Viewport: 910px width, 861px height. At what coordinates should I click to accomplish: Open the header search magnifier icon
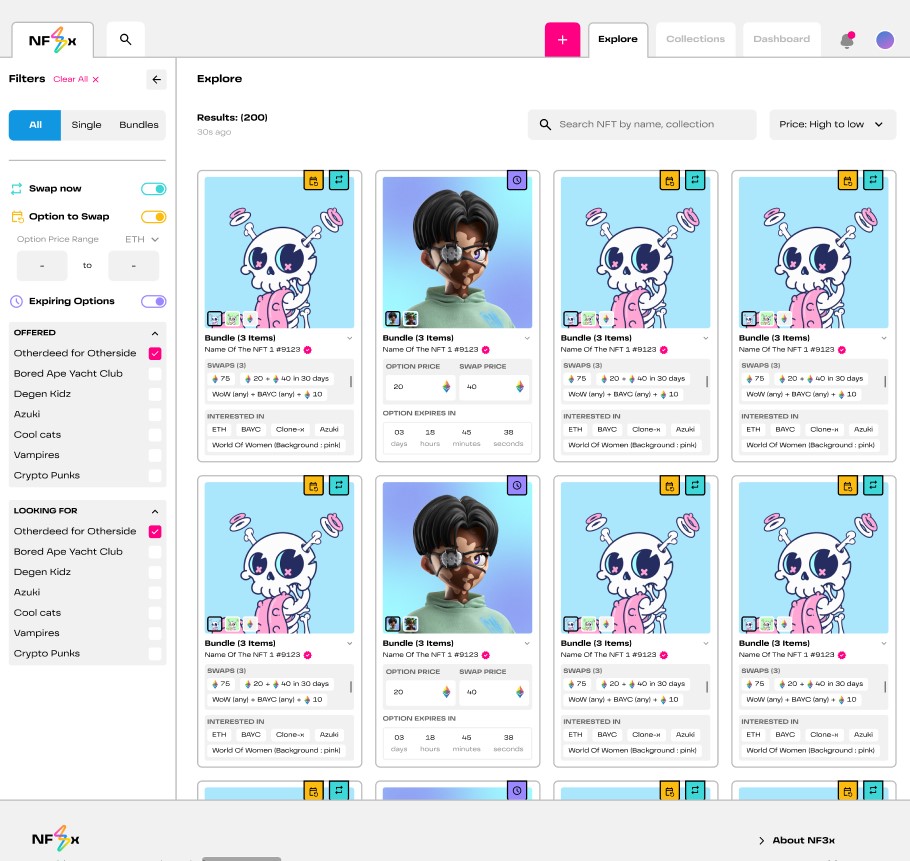pos(125,40)
